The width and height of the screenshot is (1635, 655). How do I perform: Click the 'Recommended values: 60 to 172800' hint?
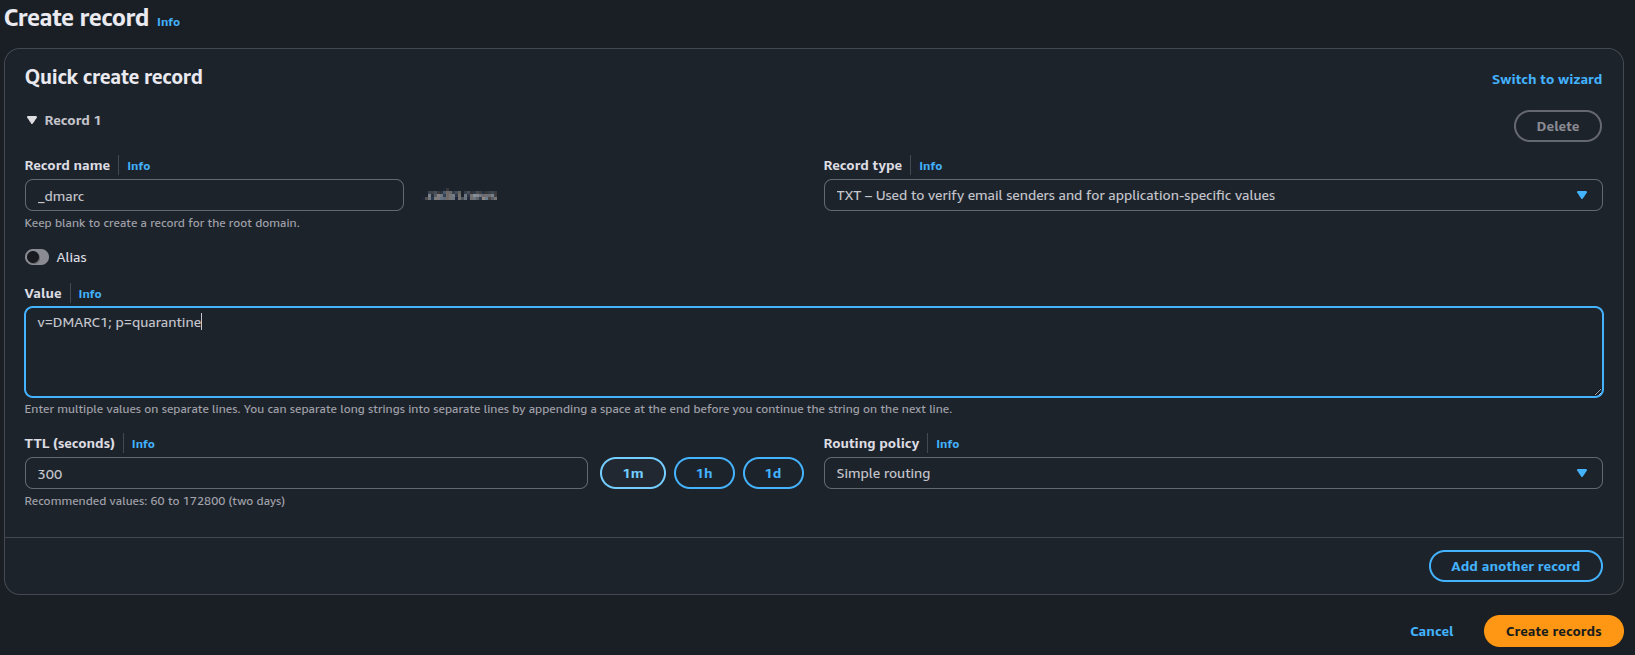click(x=155, y=501)
